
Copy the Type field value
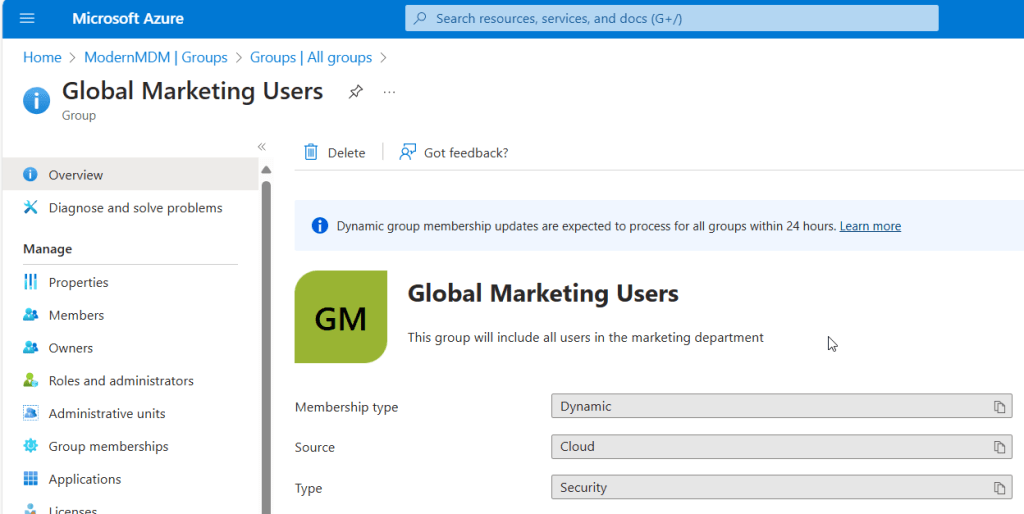[x=998, y=488]
